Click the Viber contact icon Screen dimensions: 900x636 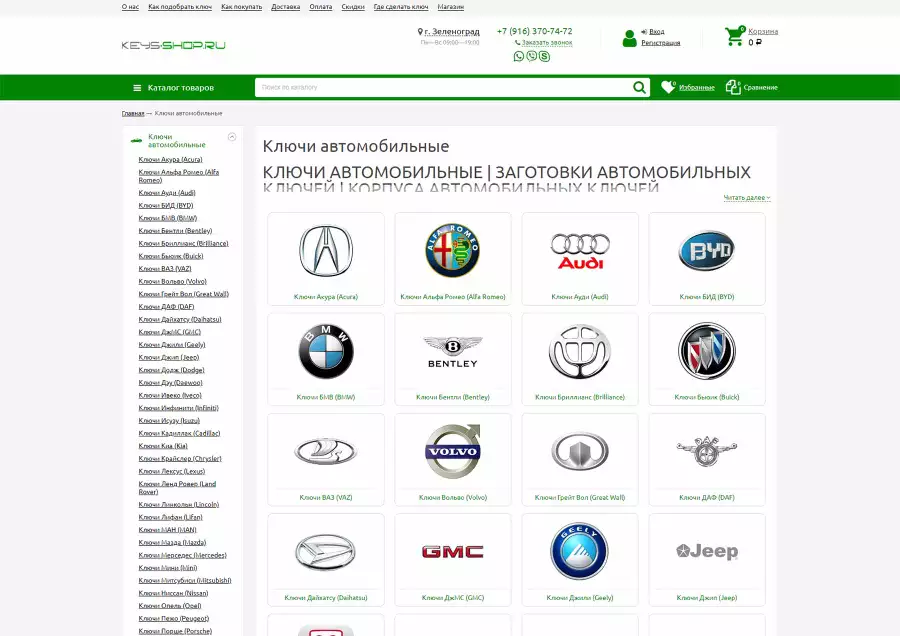[x=532, y=56]
